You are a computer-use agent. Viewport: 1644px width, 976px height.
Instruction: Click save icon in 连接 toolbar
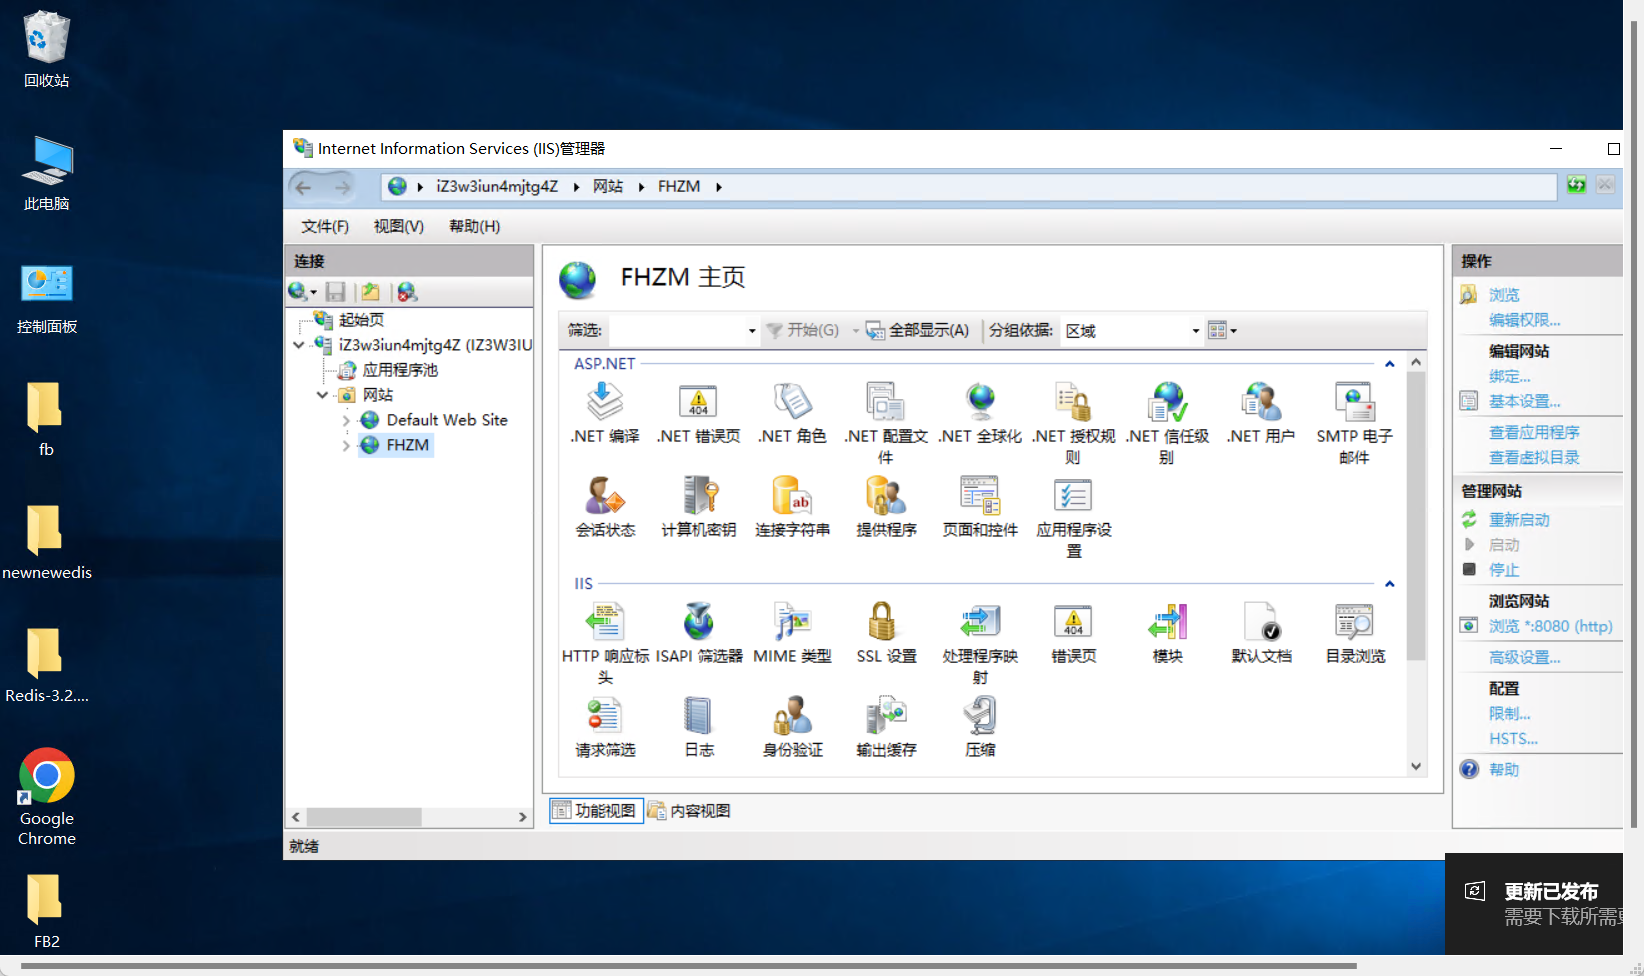tap(336, 292)
